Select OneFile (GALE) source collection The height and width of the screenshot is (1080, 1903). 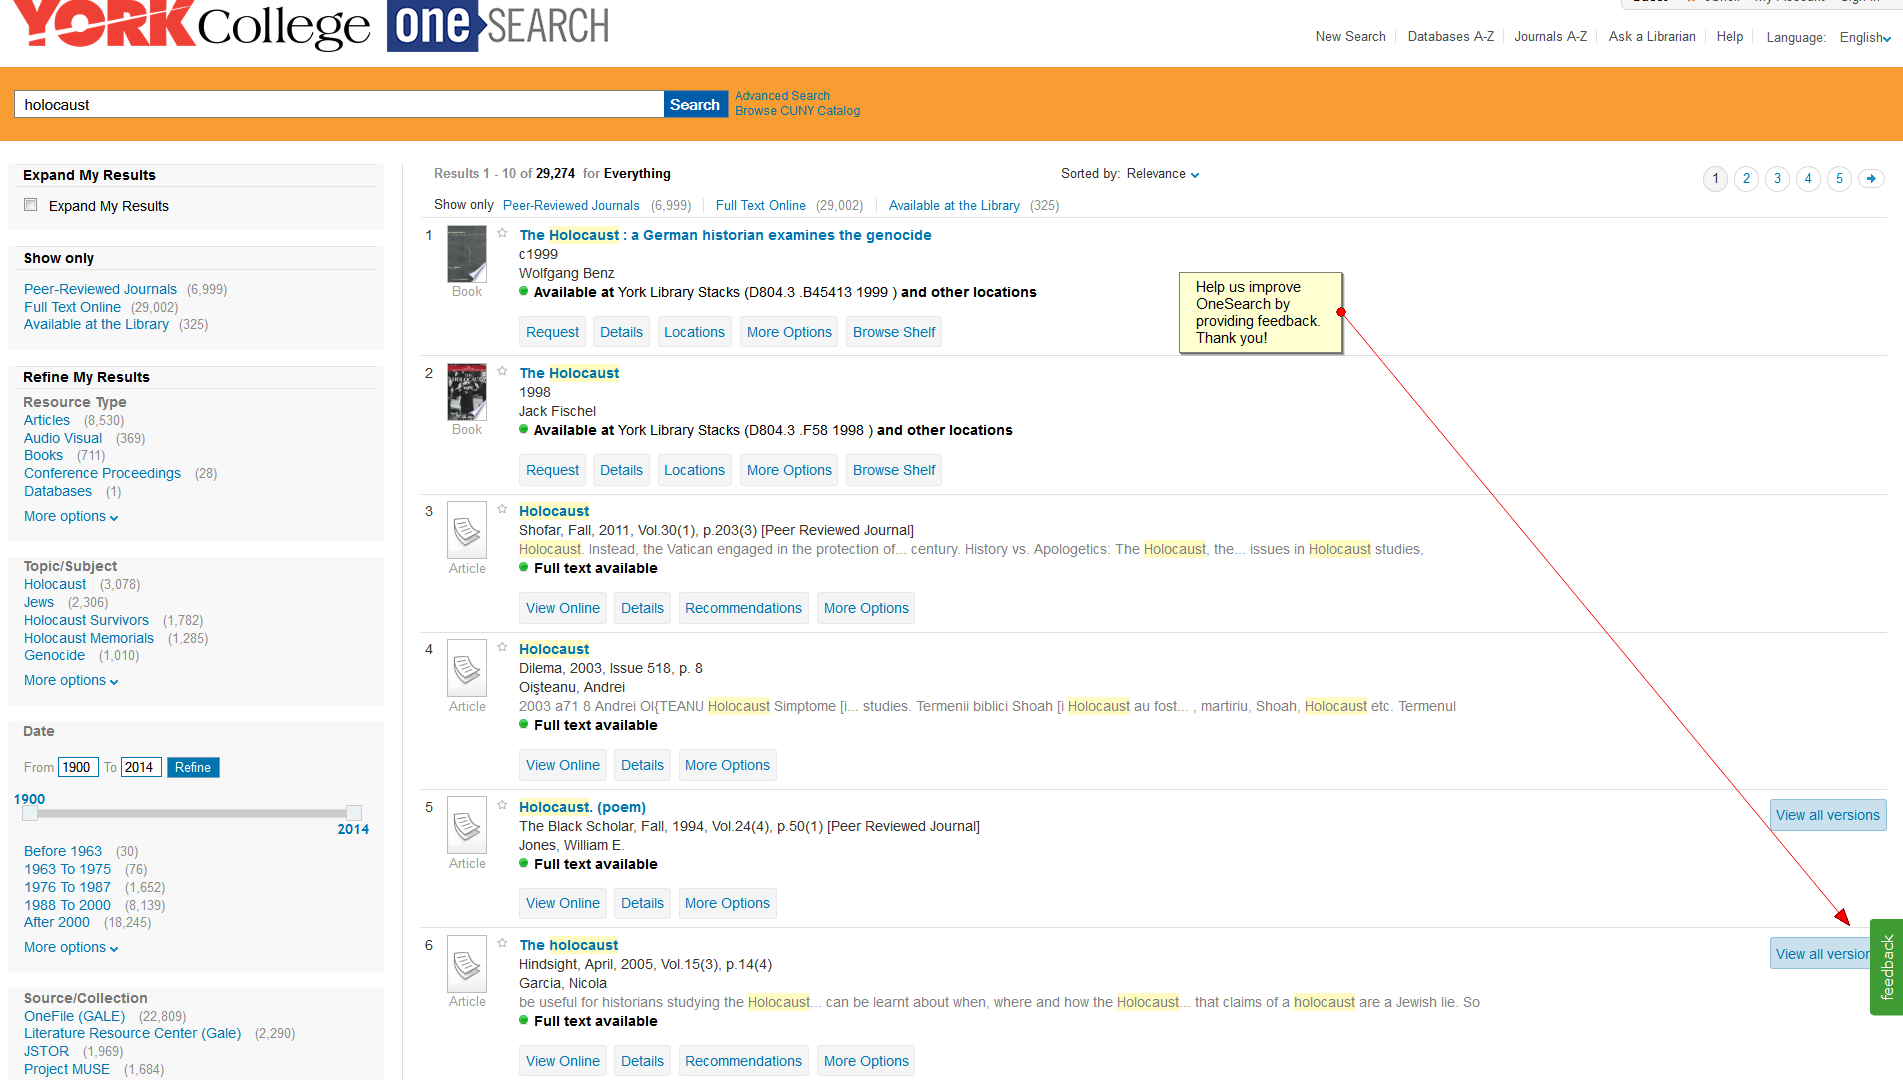point(74,1016)
